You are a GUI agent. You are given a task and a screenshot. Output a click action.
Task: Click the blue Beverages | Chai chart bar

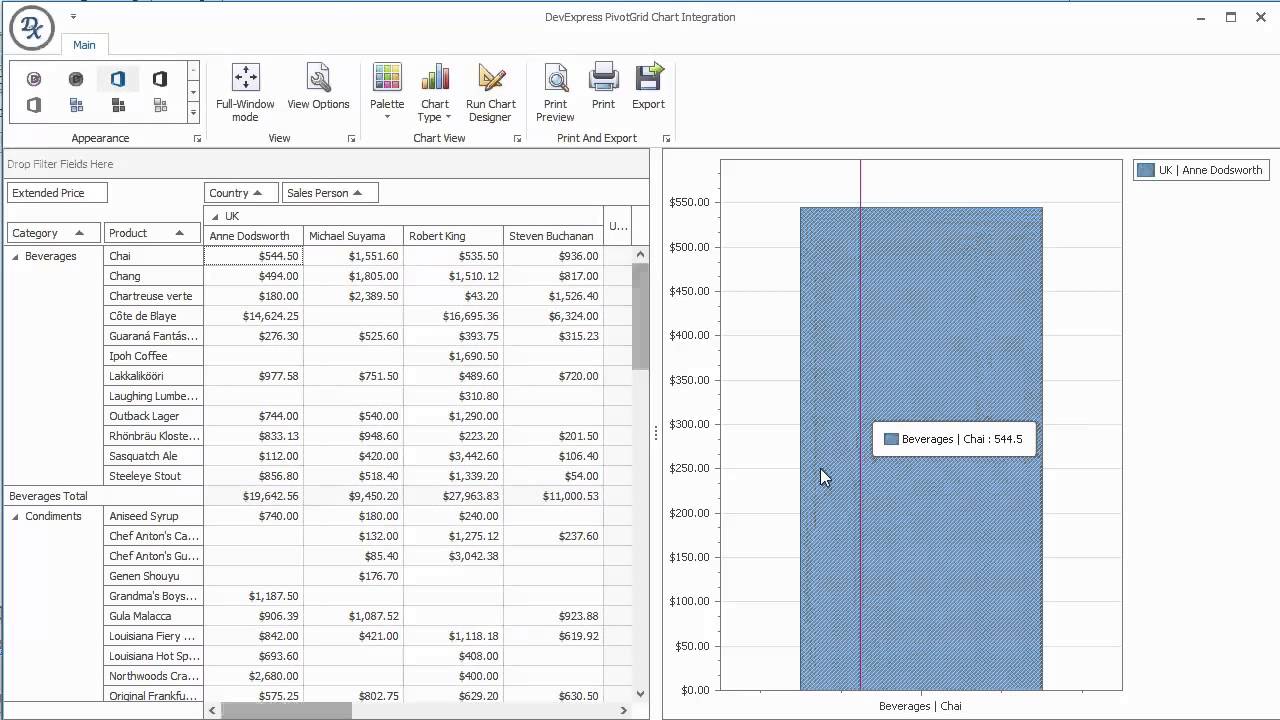pyautogui.click(x=921, y=449)
